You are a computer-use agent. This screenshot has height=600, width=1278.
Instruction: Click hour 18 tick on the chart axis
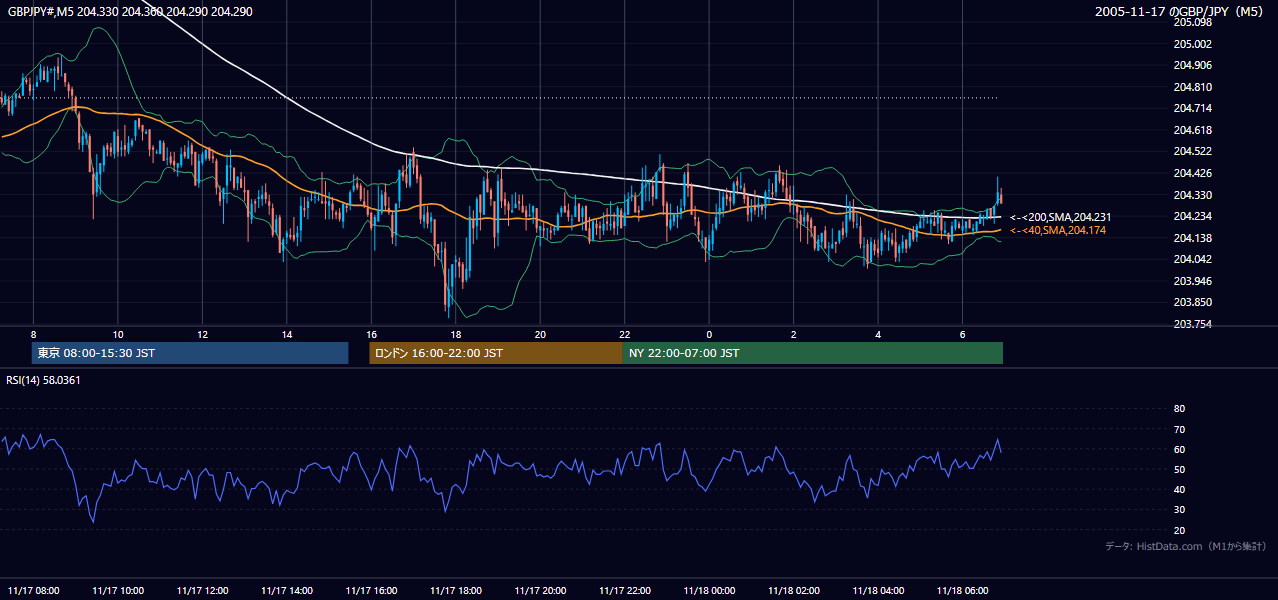[x=455, y=334]
